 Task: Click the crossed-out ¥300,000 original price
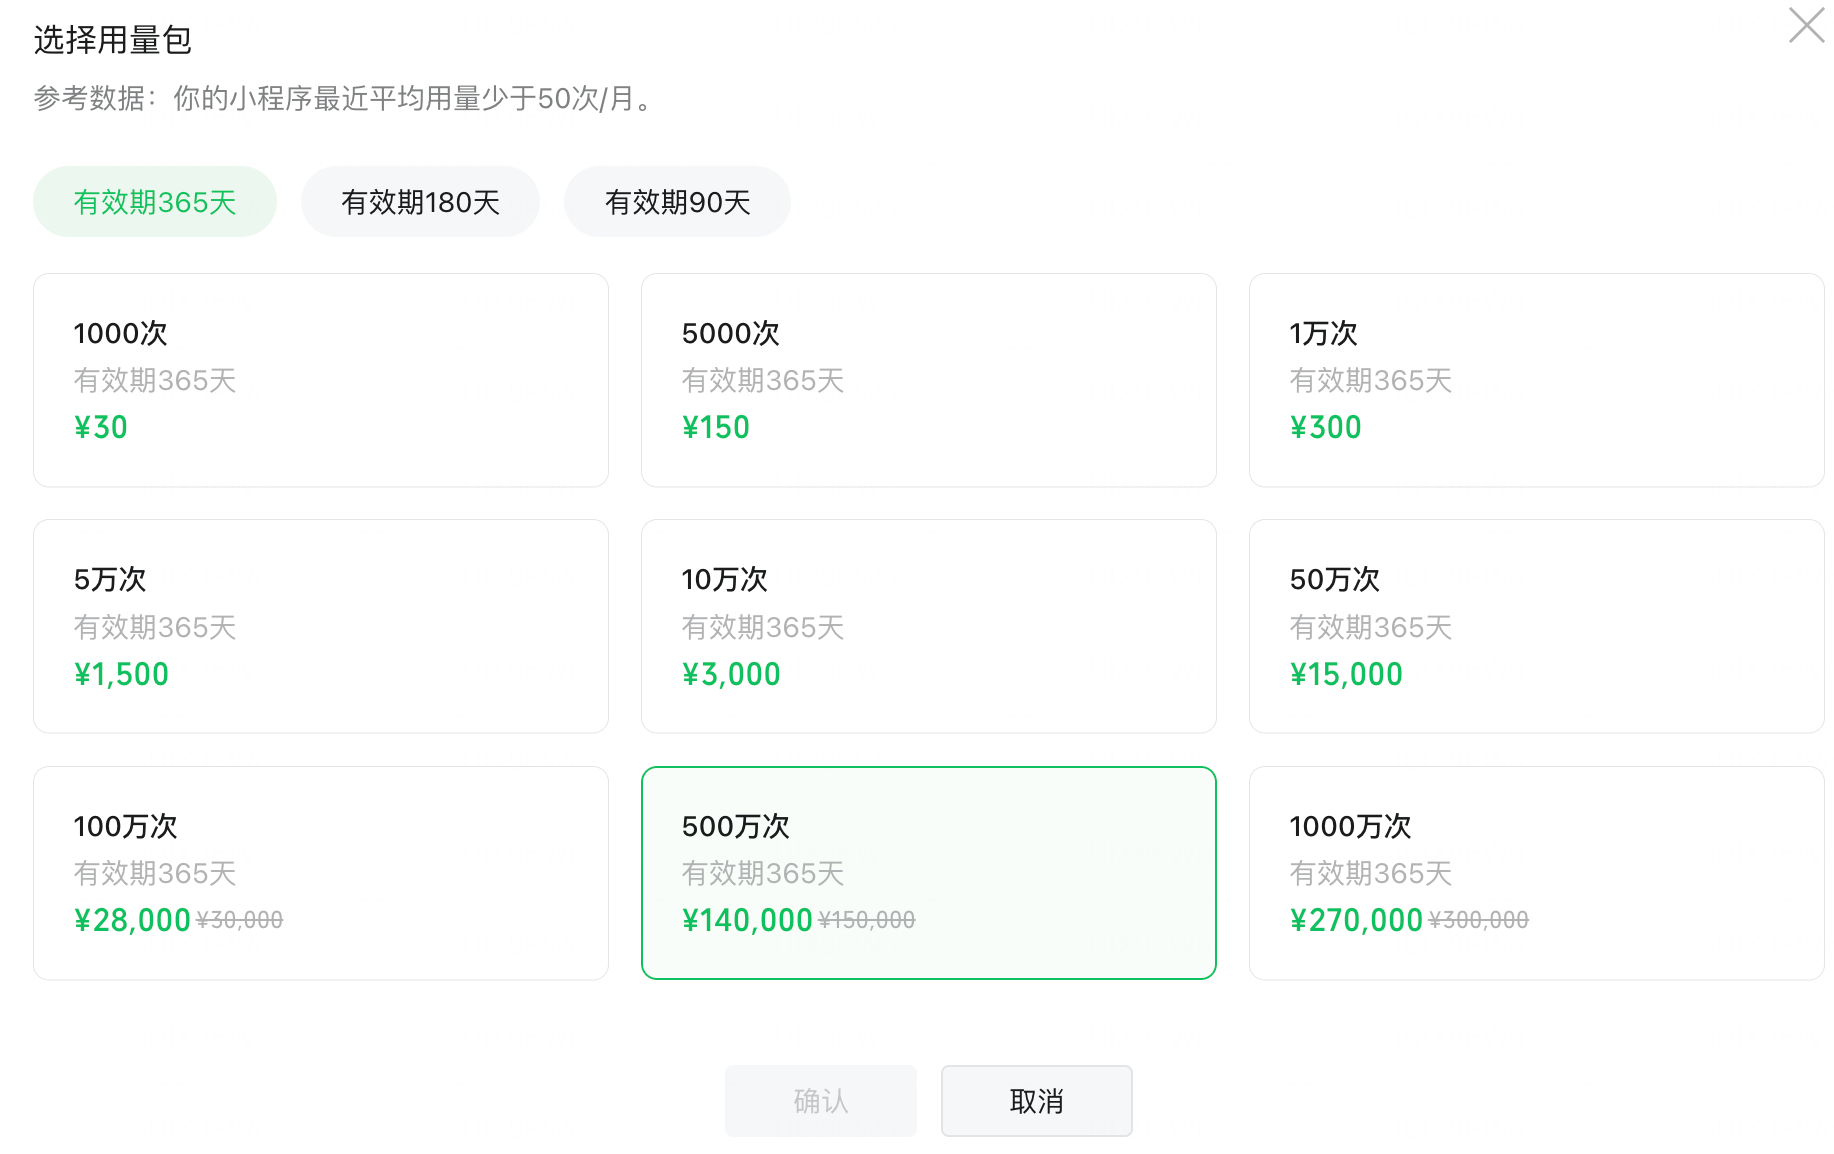pyautogui.click(x=1478, y=920)
